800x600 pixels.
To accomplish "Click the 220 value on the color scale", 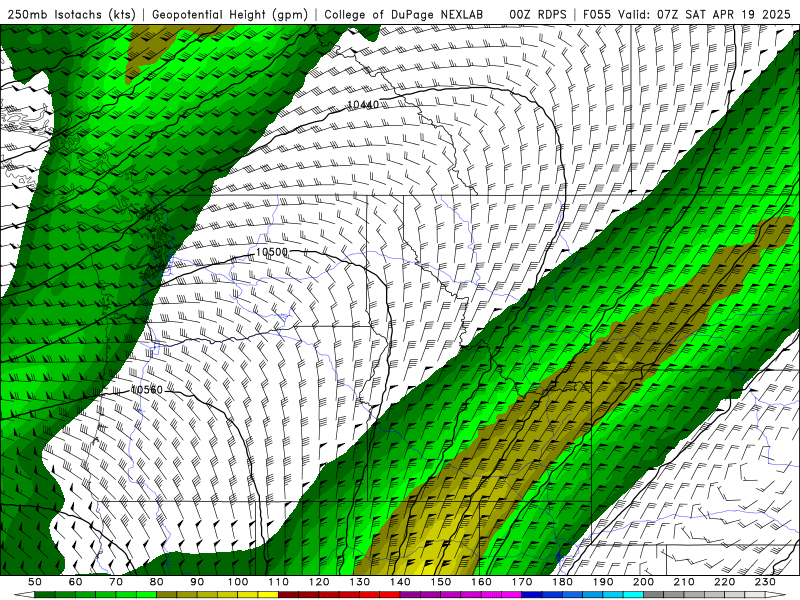I will click(x=725, y=582).
